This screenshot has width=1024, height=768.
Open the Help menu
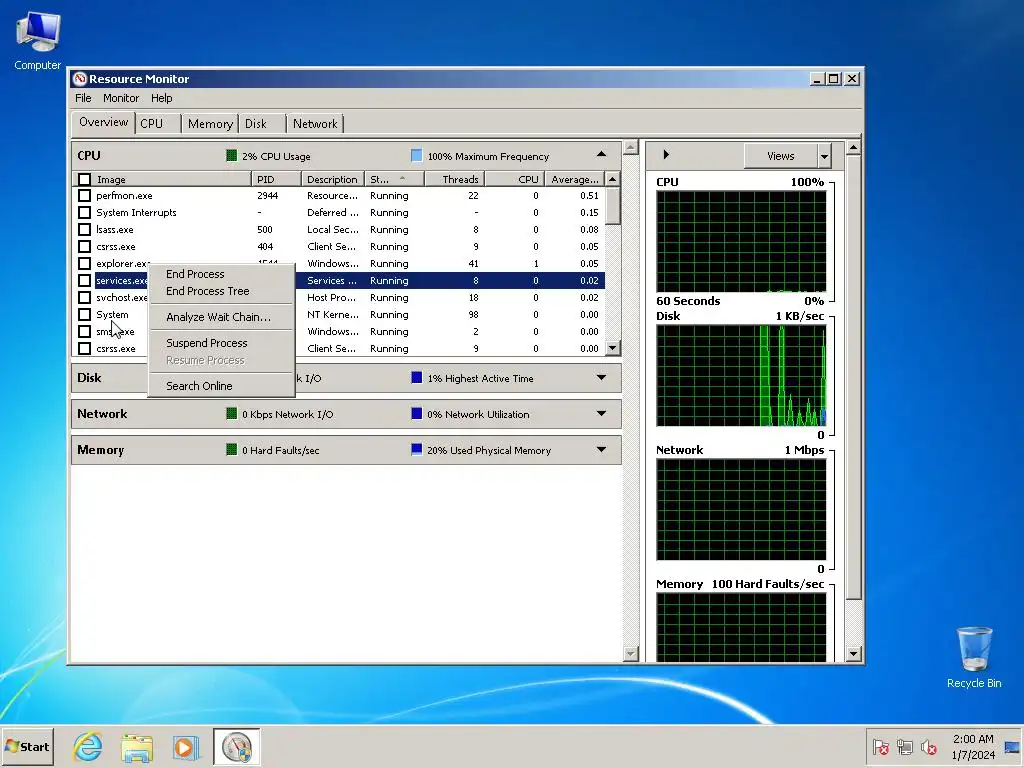click(x=161, y=98)
